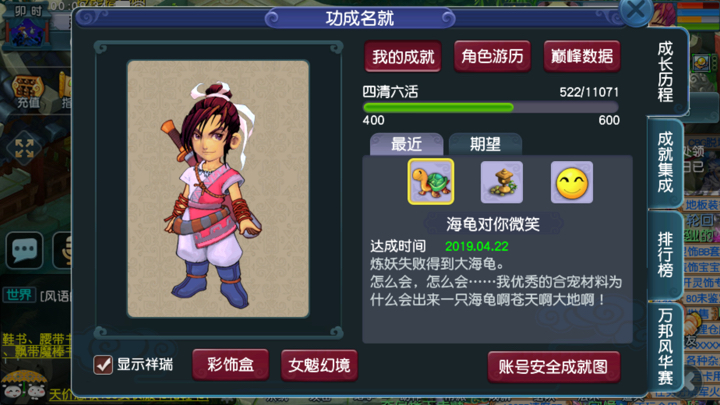Tap the 充值 recharge icon
This screenshot has width=720, height=405.
pos(28,92)
